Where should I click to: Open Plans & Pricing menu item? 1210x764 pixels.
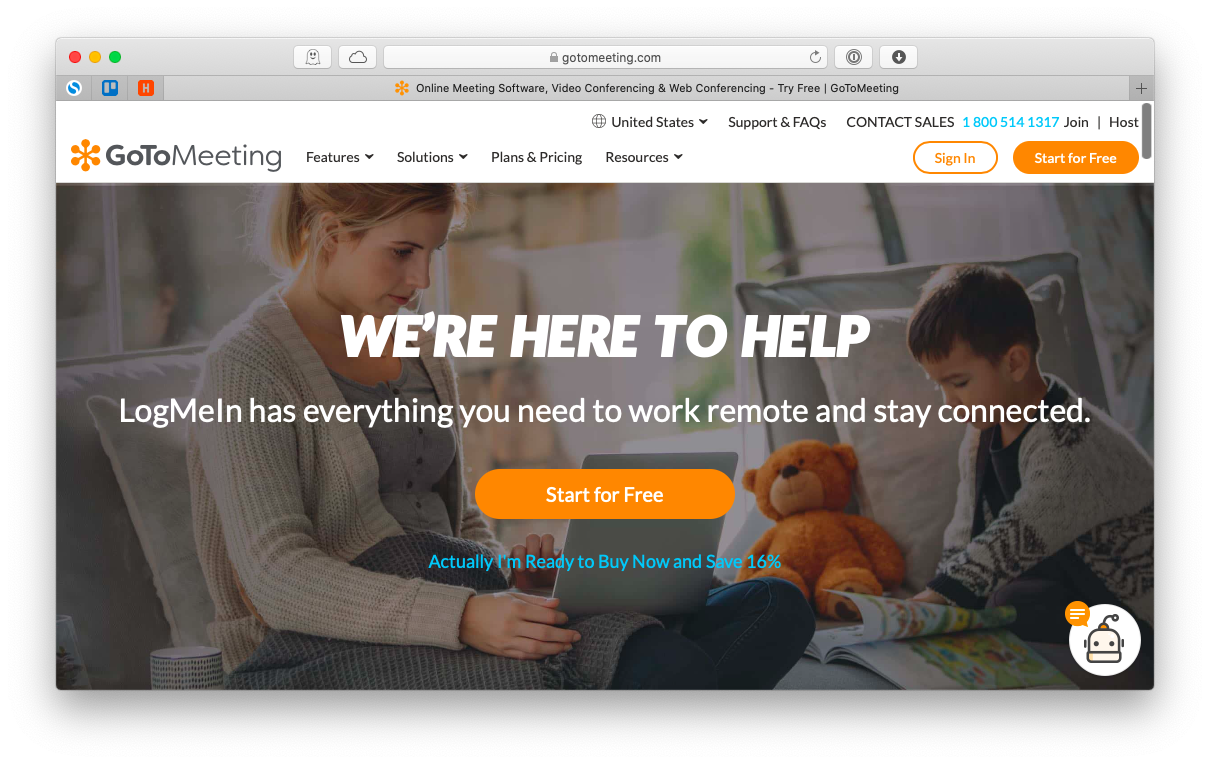pyautogui.click(x=536, y=157)
